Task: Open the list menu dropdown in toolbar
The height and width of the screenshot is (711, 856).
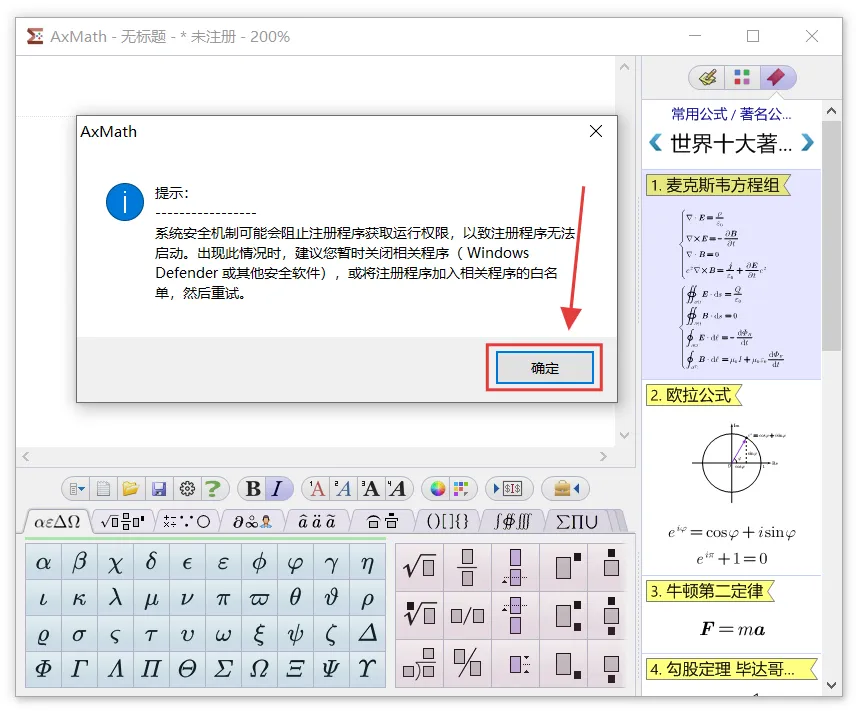Action: (x=76, y=488)
